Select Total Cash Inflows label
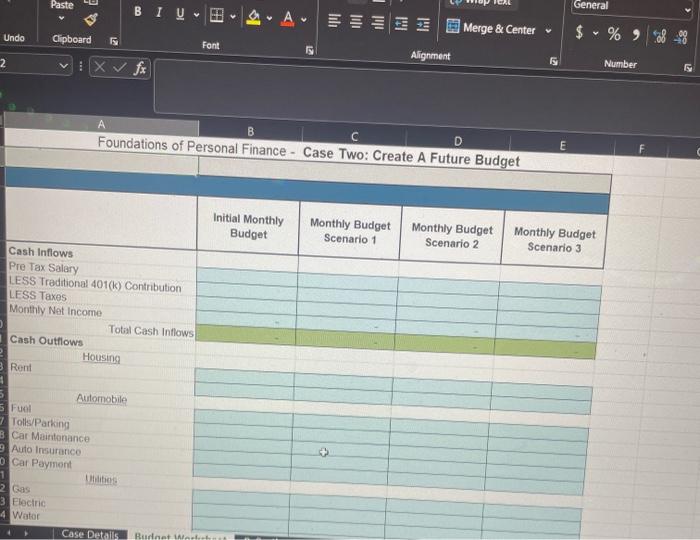The image size is (700, 540). coord(151,331)
